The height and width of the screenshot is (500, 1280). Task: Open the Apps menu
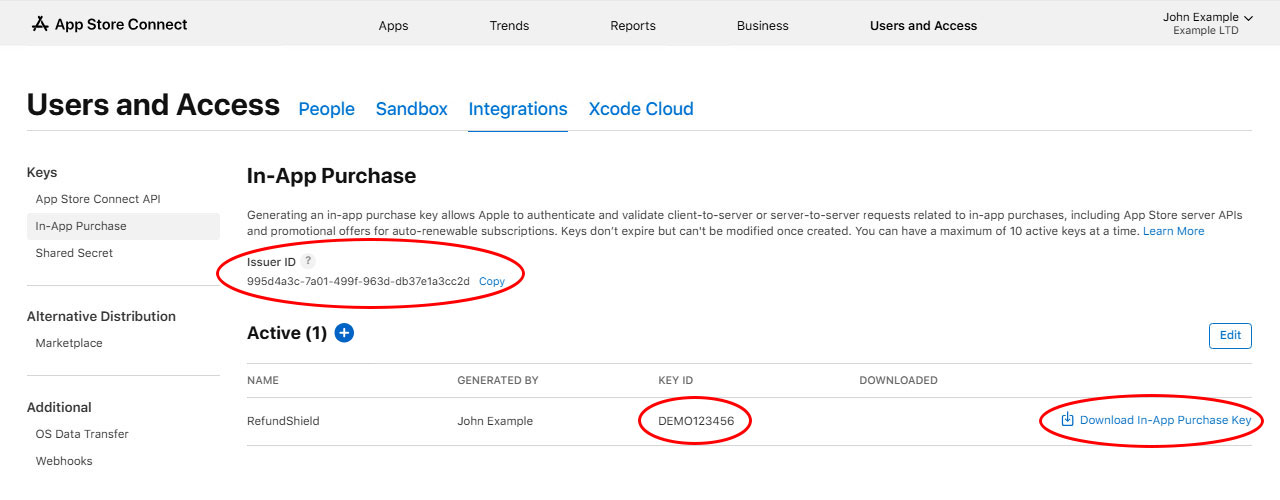click(x=394, y=26)
